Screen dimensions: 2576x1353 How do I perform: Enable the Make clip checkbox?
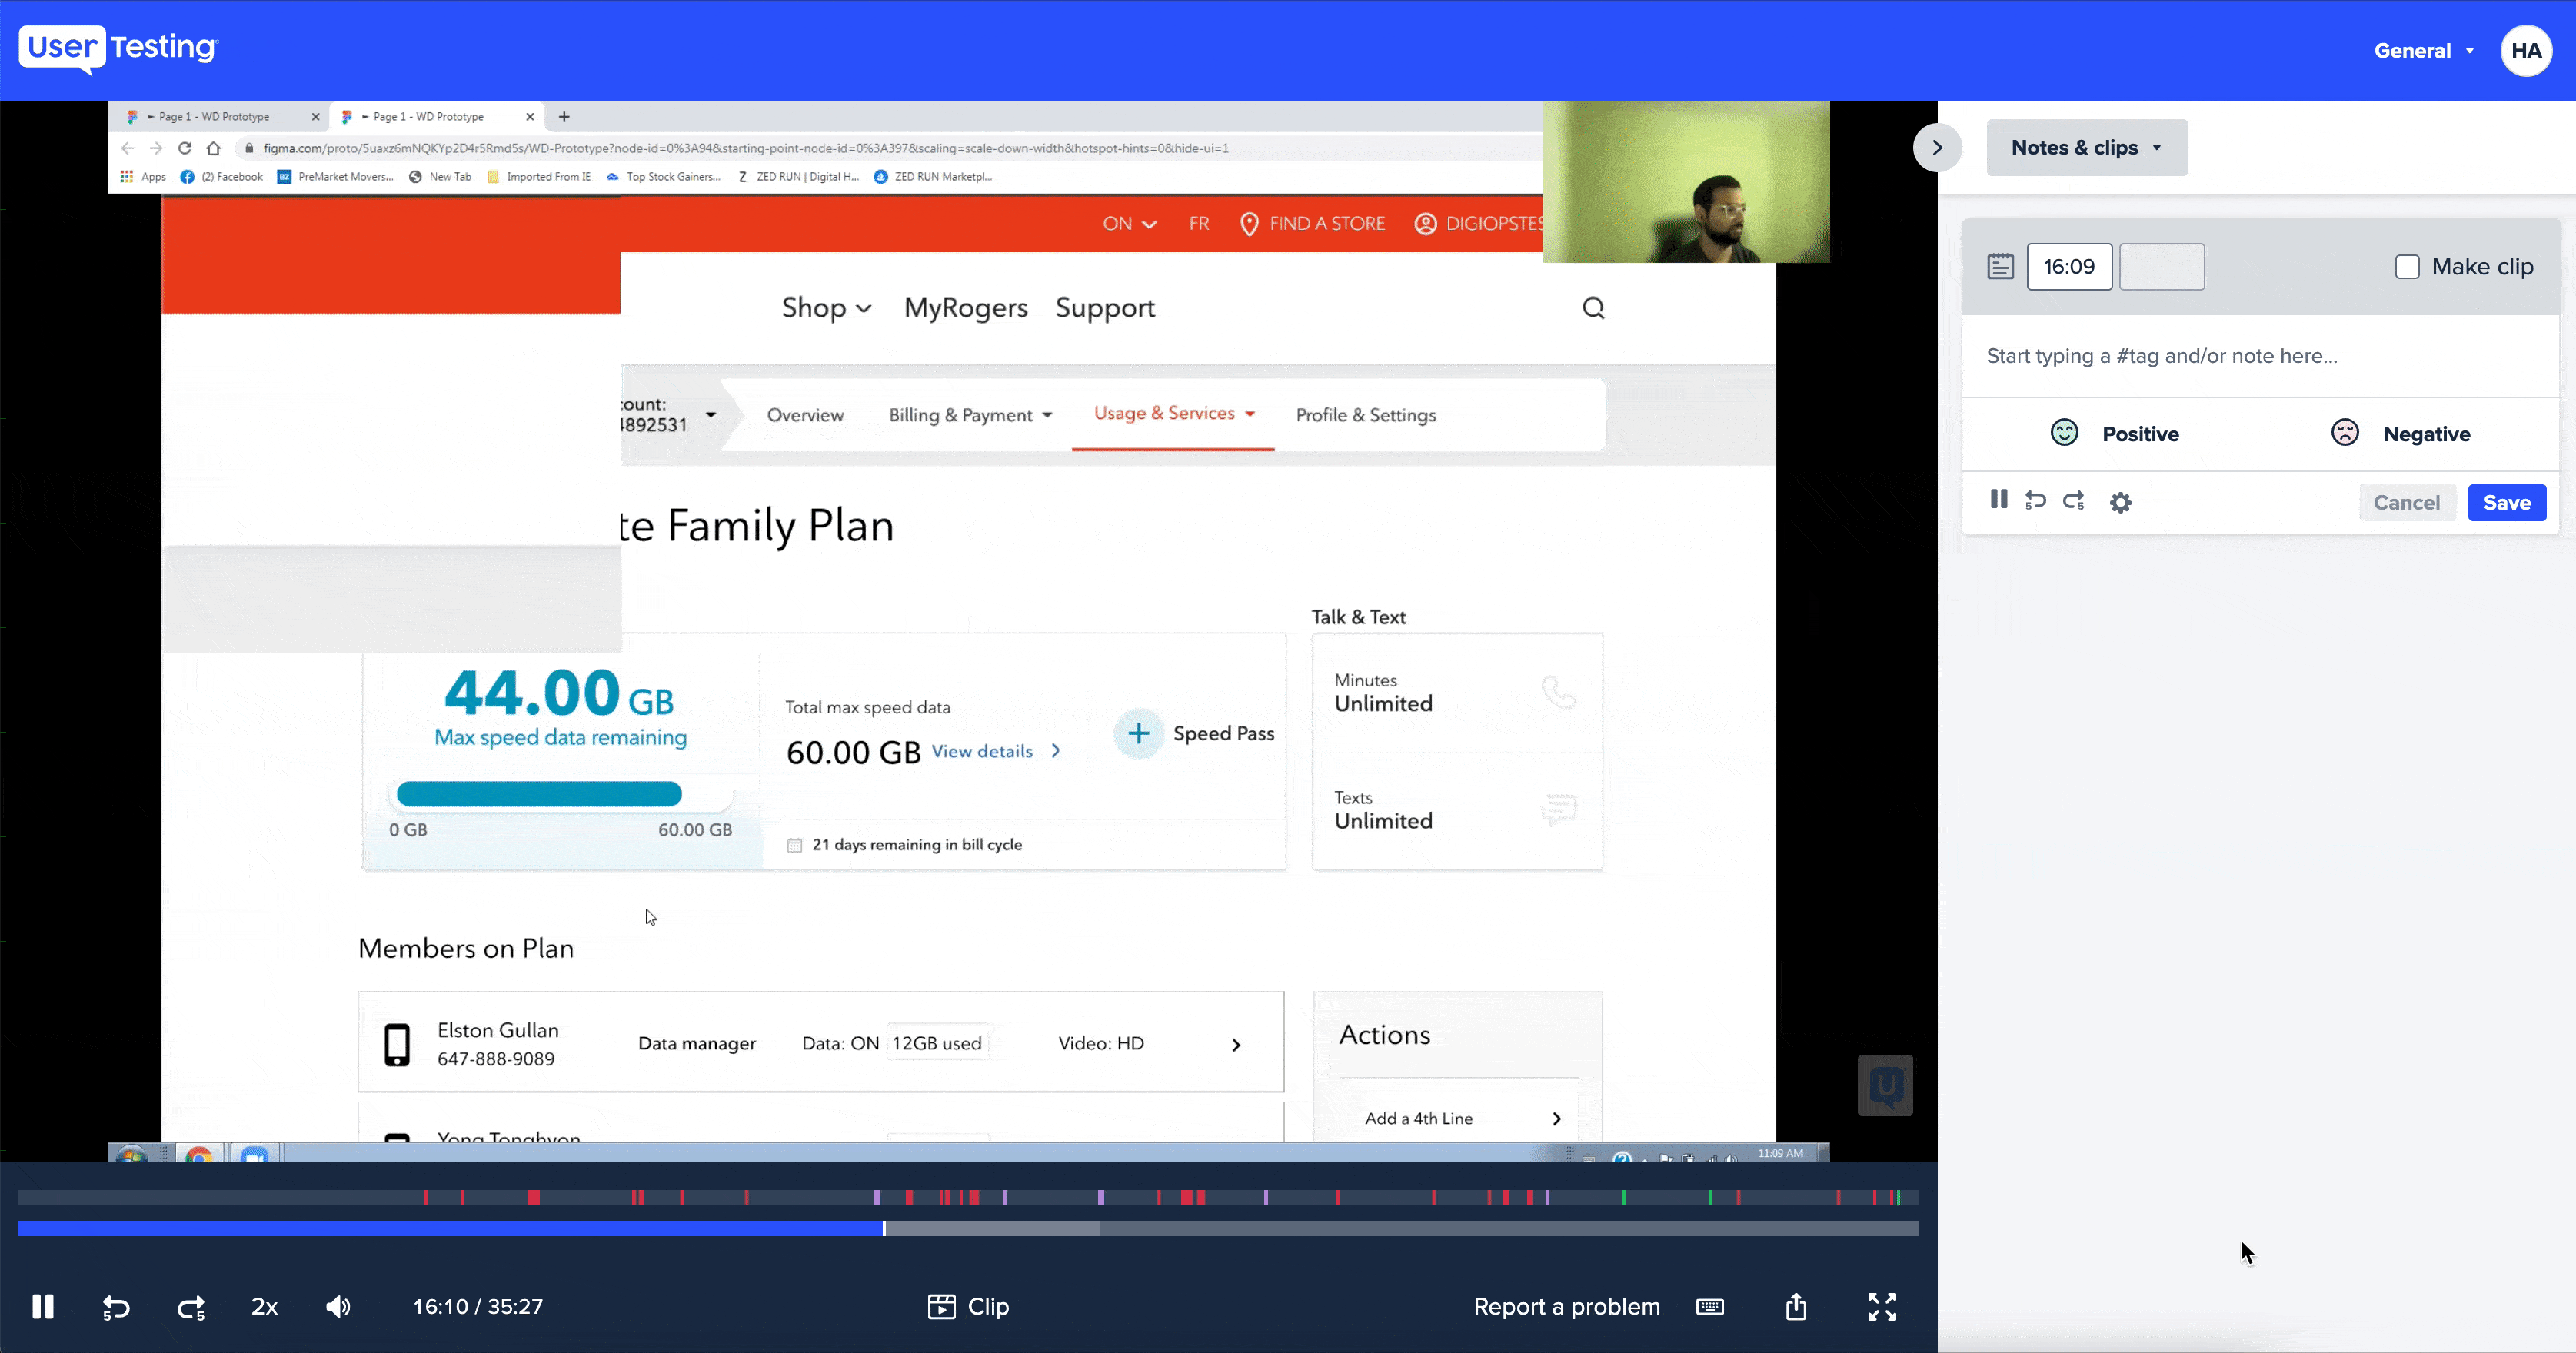(2406, 266)
